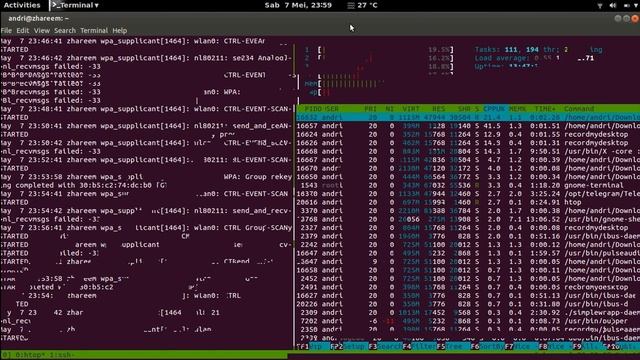Click the Mem usage meter bar

(x=345, y=84)
